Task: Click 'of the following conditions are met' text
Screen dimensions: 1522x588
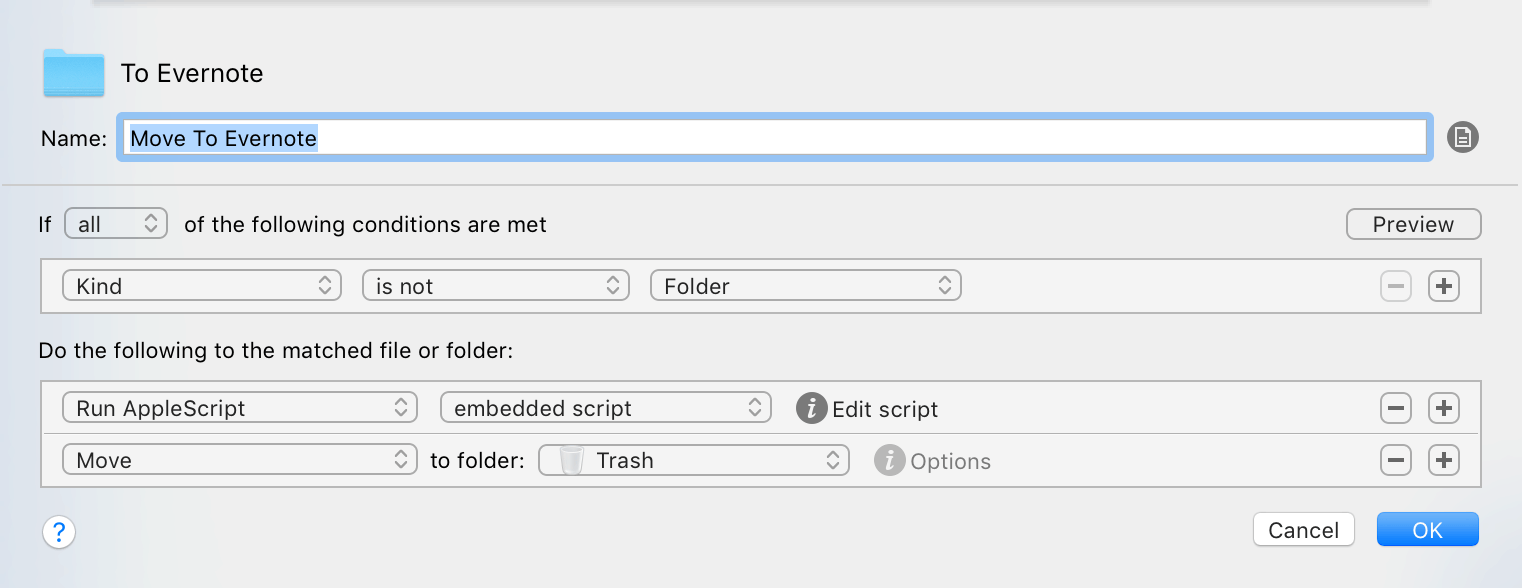Action: pyautogui.click(x=366, y=225)
